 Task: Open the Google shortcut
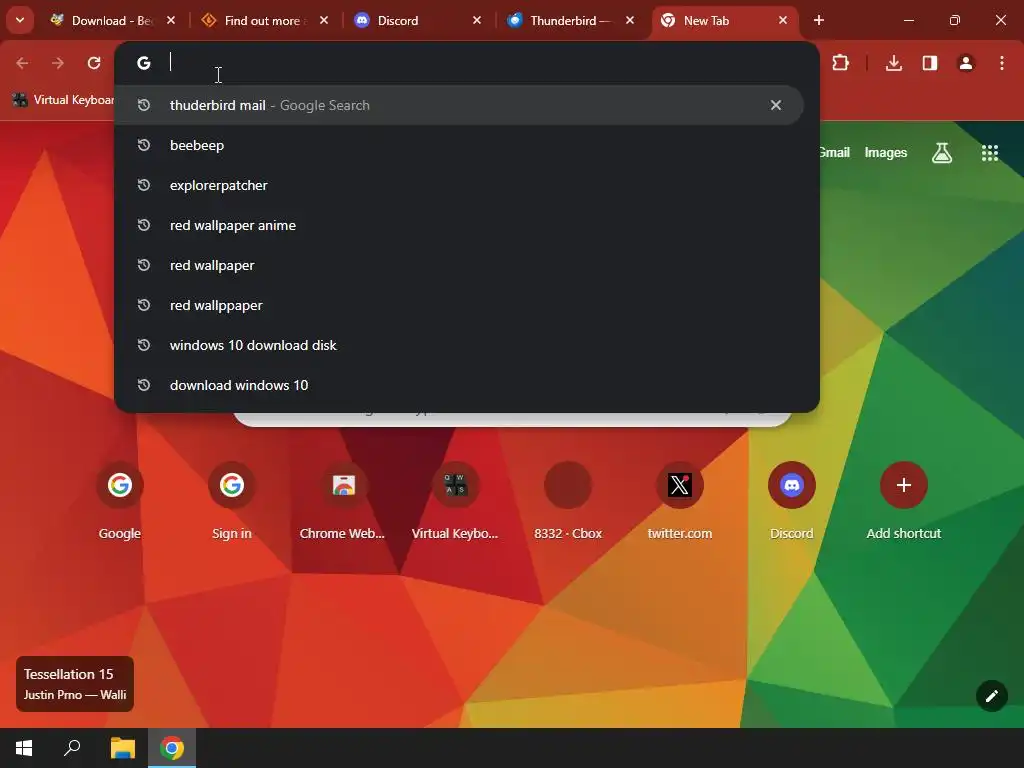tap(120, 502)
